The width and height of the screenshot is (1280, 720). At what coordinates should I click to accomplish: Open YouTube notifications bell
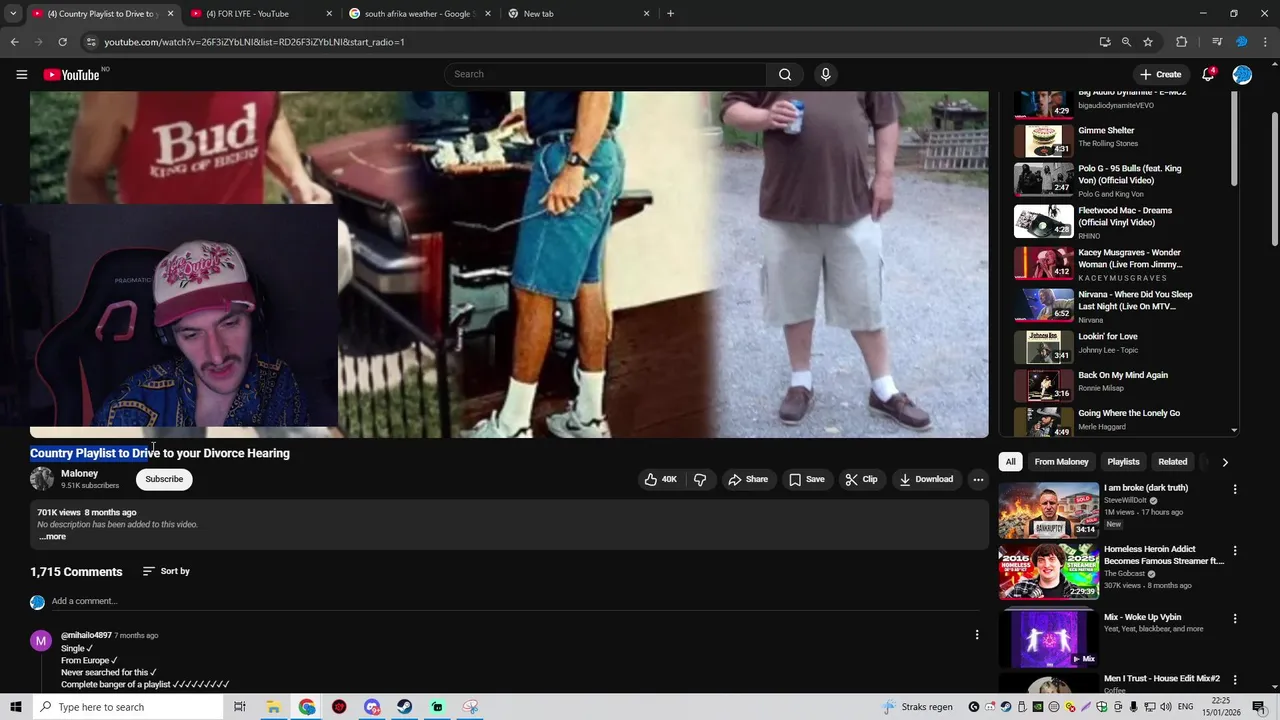1208,74
